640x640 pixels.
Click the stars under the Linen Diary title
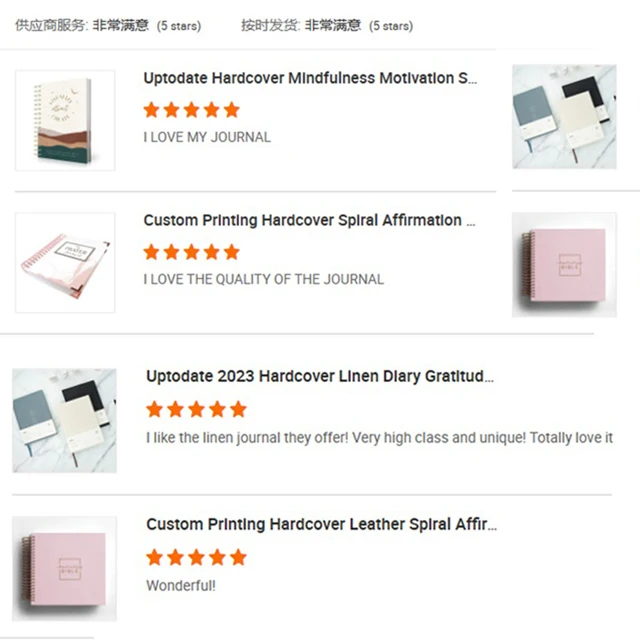click(195, 409)
